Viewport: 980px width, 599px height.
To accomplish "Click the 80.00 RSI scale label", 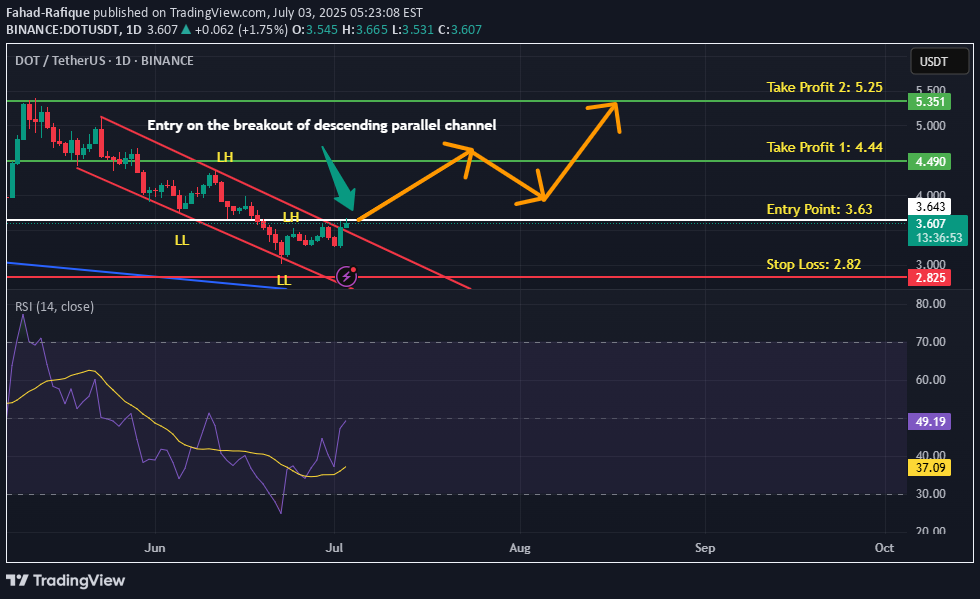I will [x=931, y=303].
